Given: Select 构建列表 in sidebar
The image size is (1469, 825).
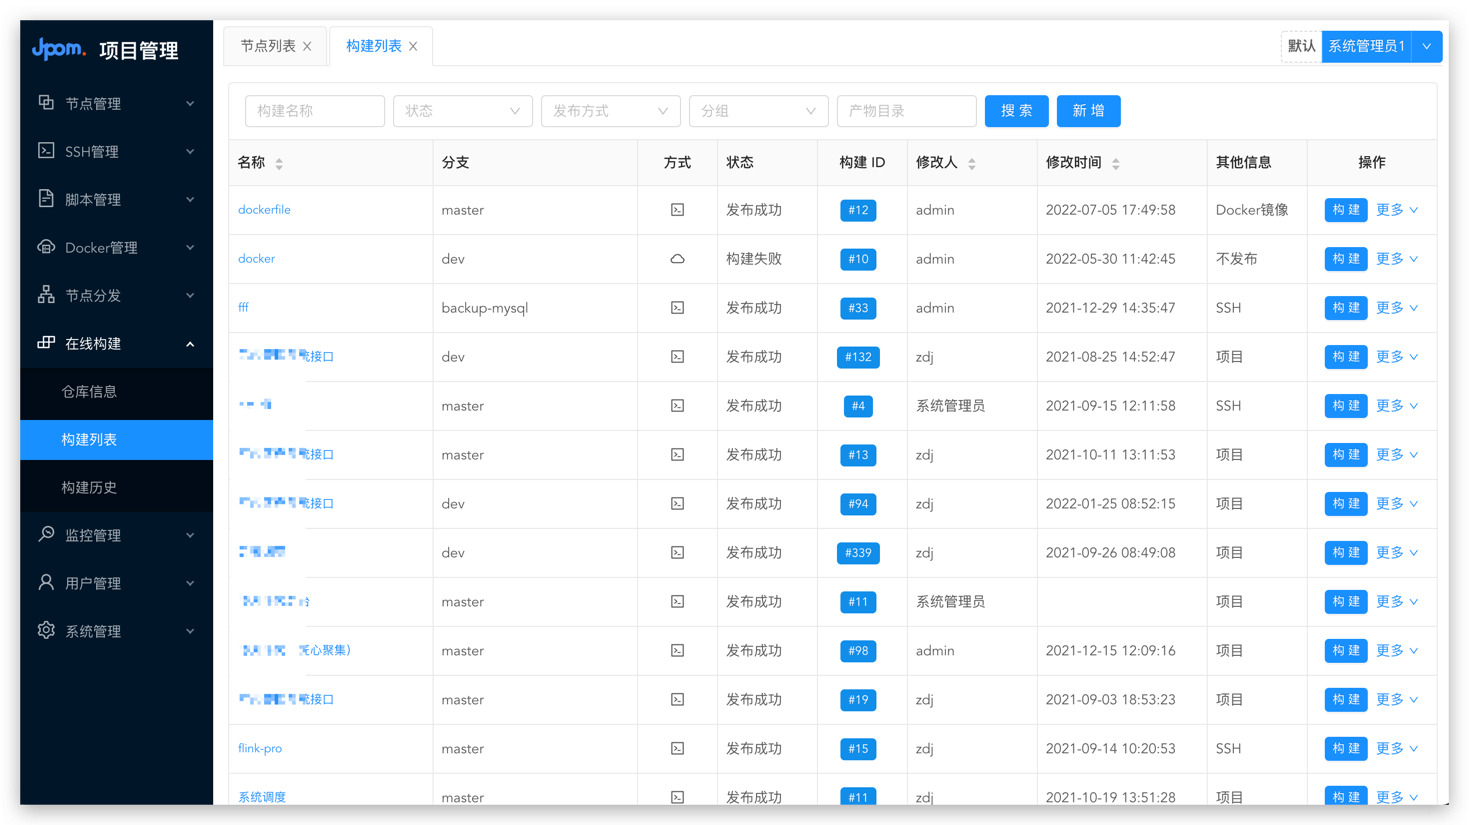Looking at the screenshot, I should point(116,440).
